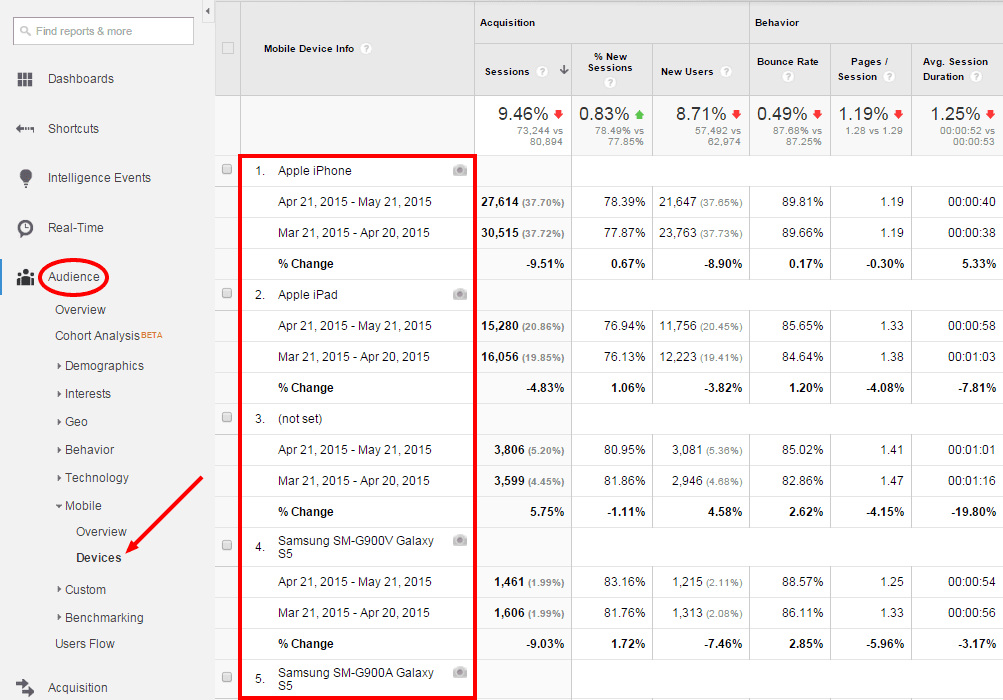Open the Users Flow report
Viewport: 1003px width, 700px height.
(x=84, y=644)
